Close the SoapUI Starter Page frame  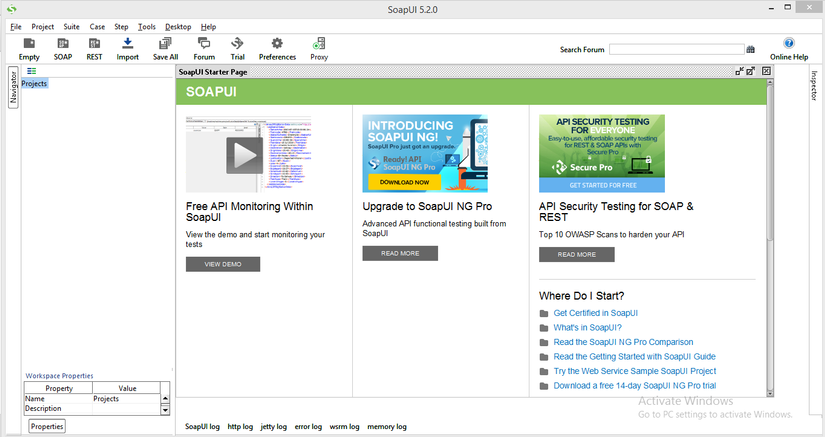766,71
